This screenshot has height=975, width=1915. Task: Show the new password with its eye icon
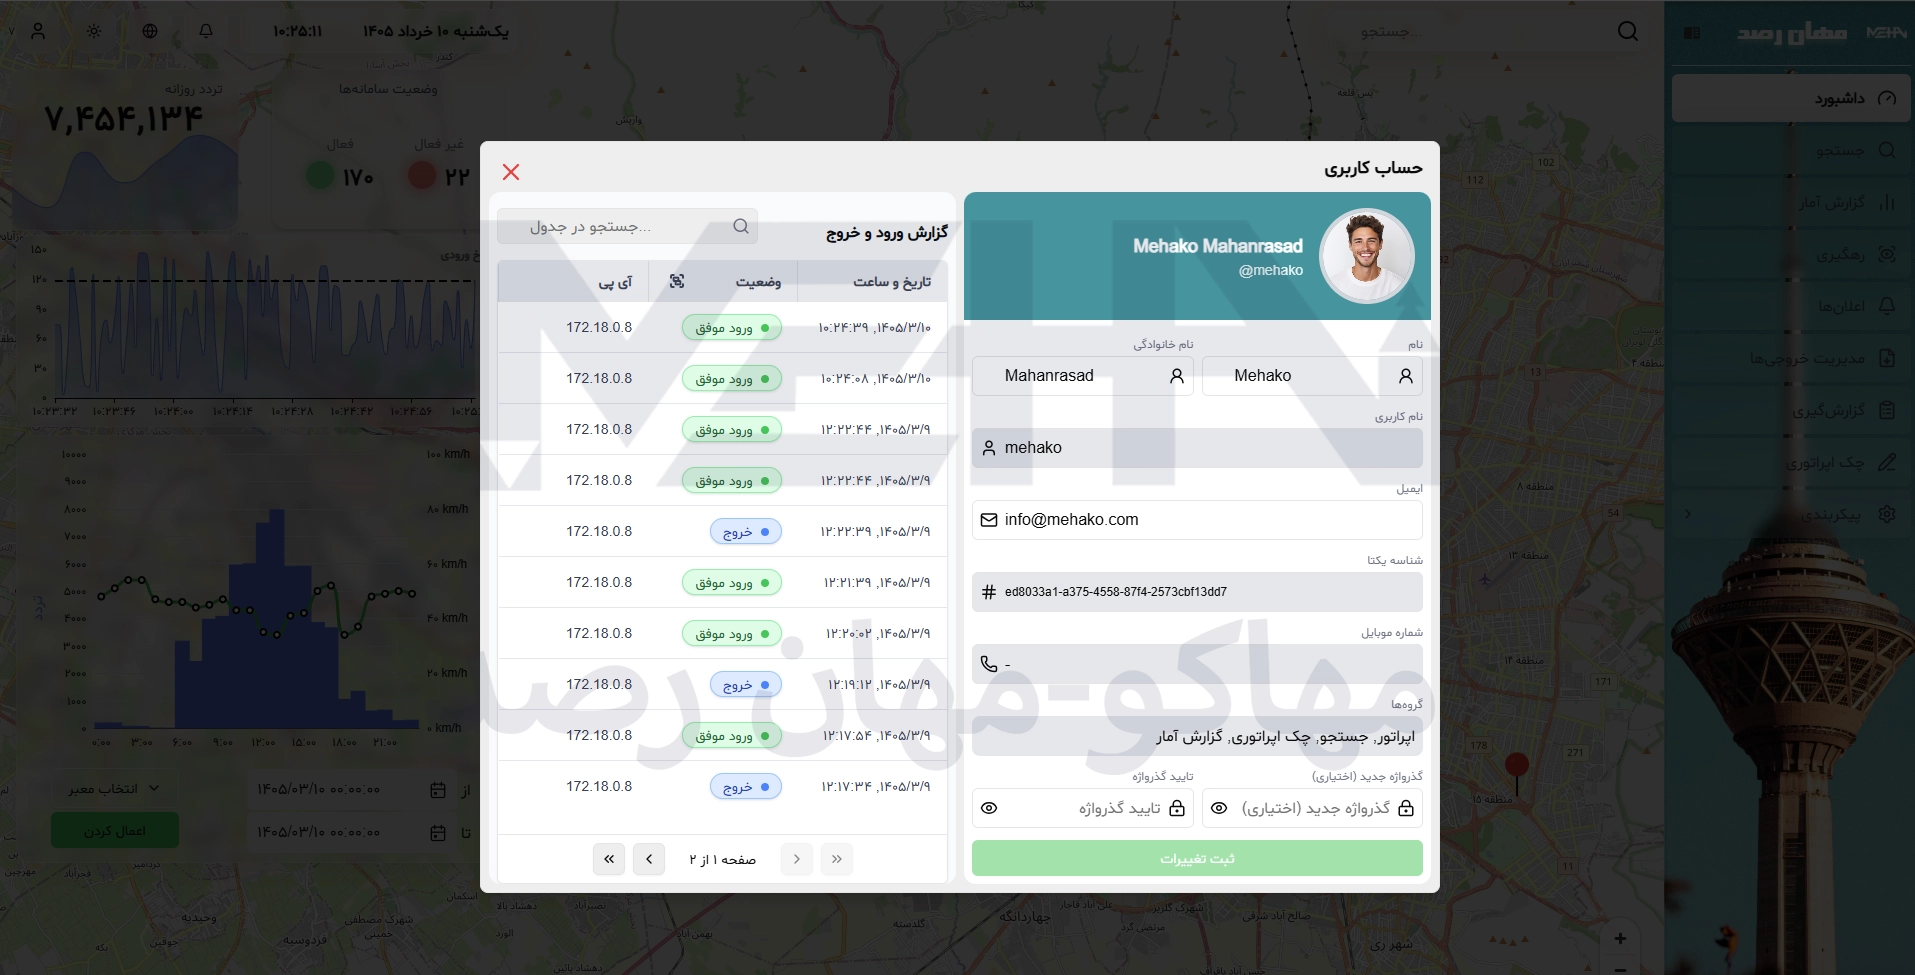pos(1219,808)
